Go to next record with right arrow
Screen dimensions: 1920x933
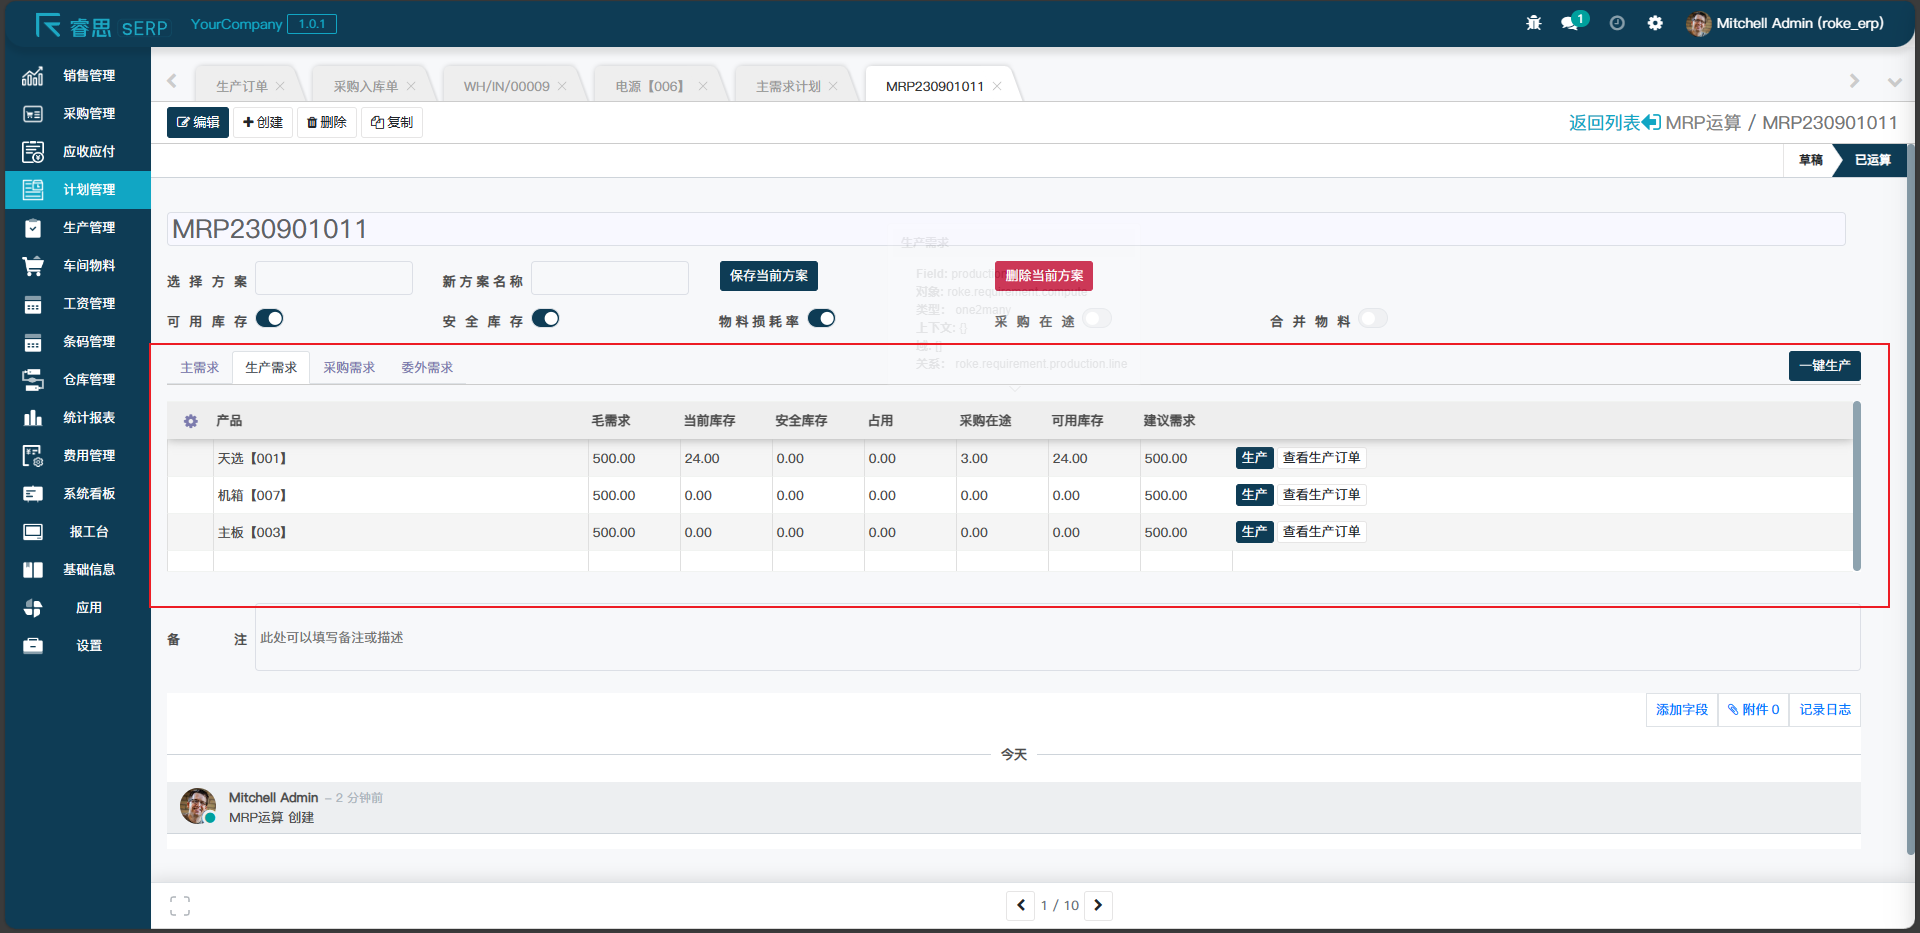pos(1098,905)
